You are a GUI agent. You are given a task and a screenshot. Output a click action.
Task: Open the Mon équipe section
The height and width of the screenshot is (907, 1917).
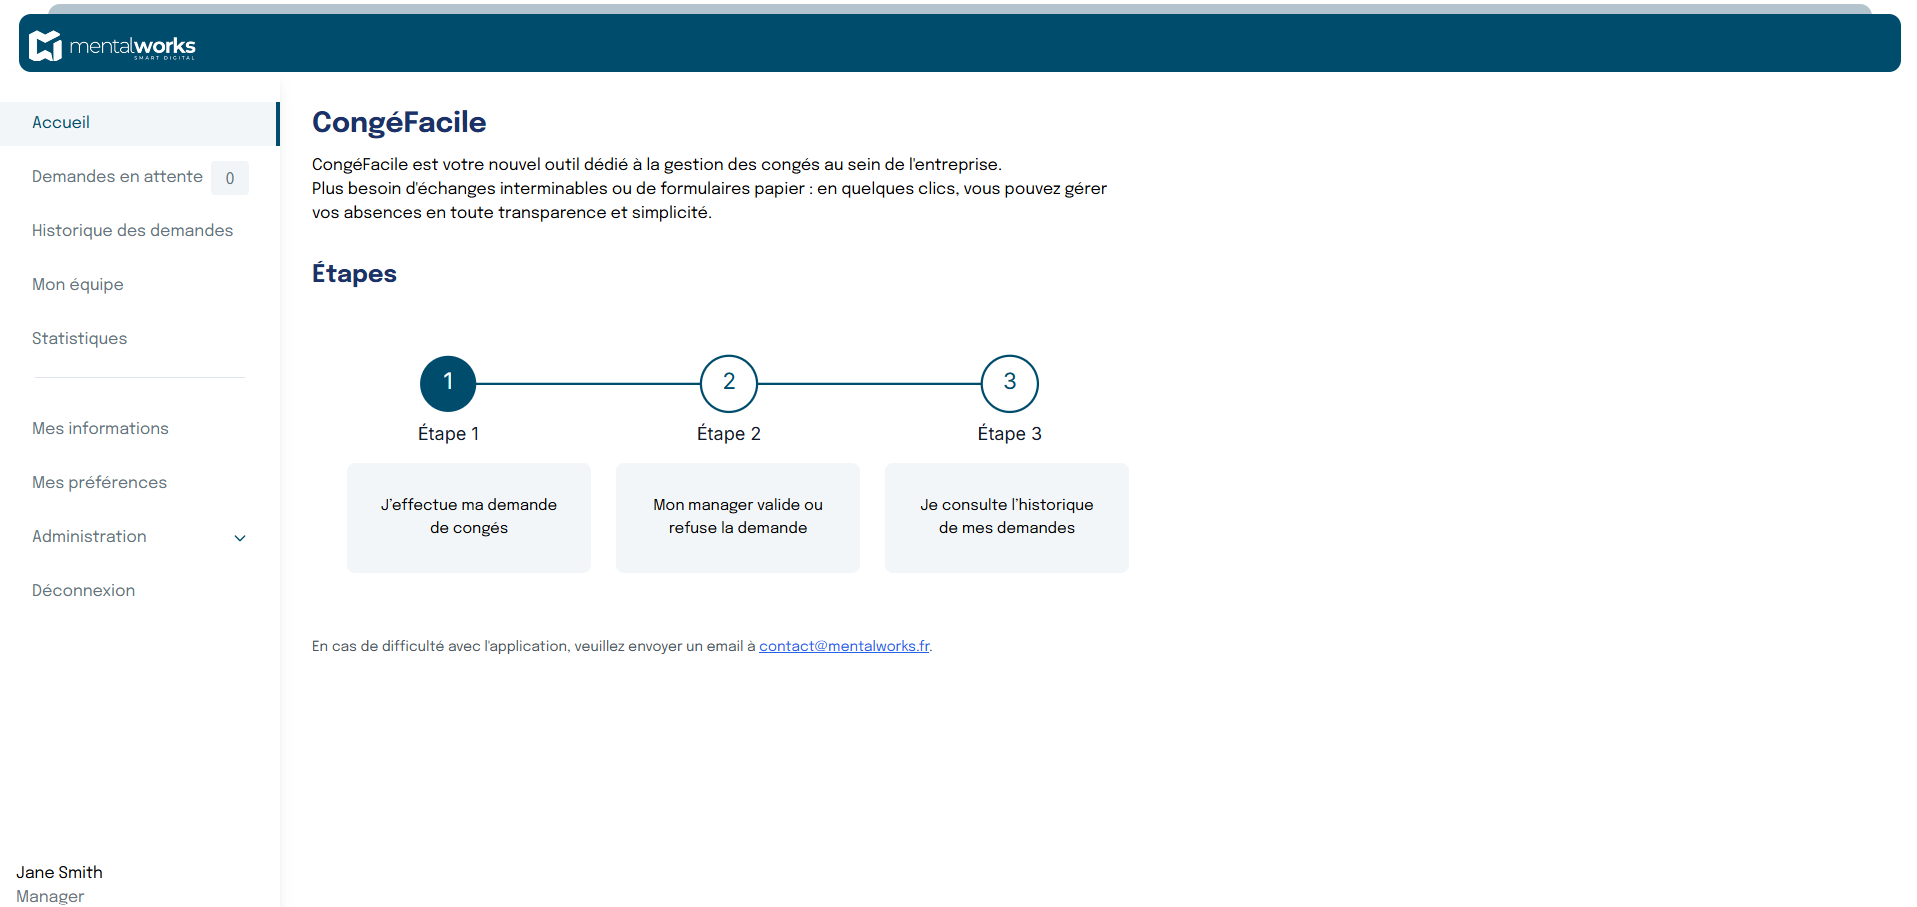(x=78, y=285)
